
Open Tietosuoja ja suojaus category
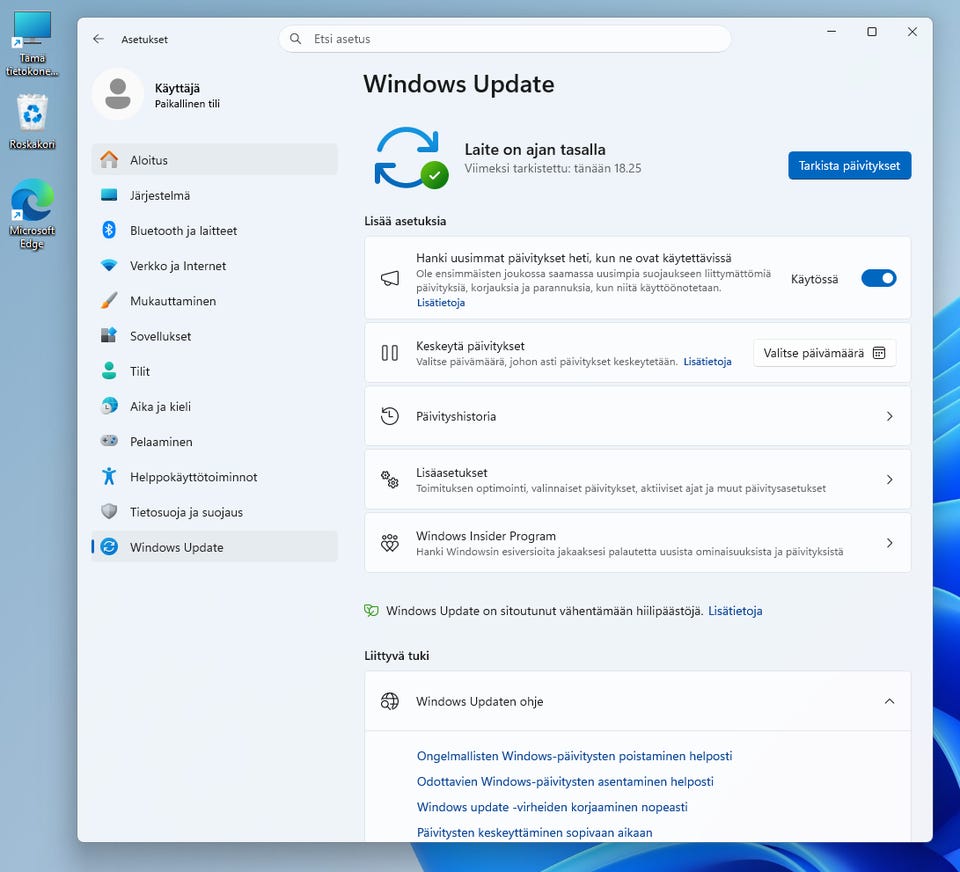tap(214, 511)
